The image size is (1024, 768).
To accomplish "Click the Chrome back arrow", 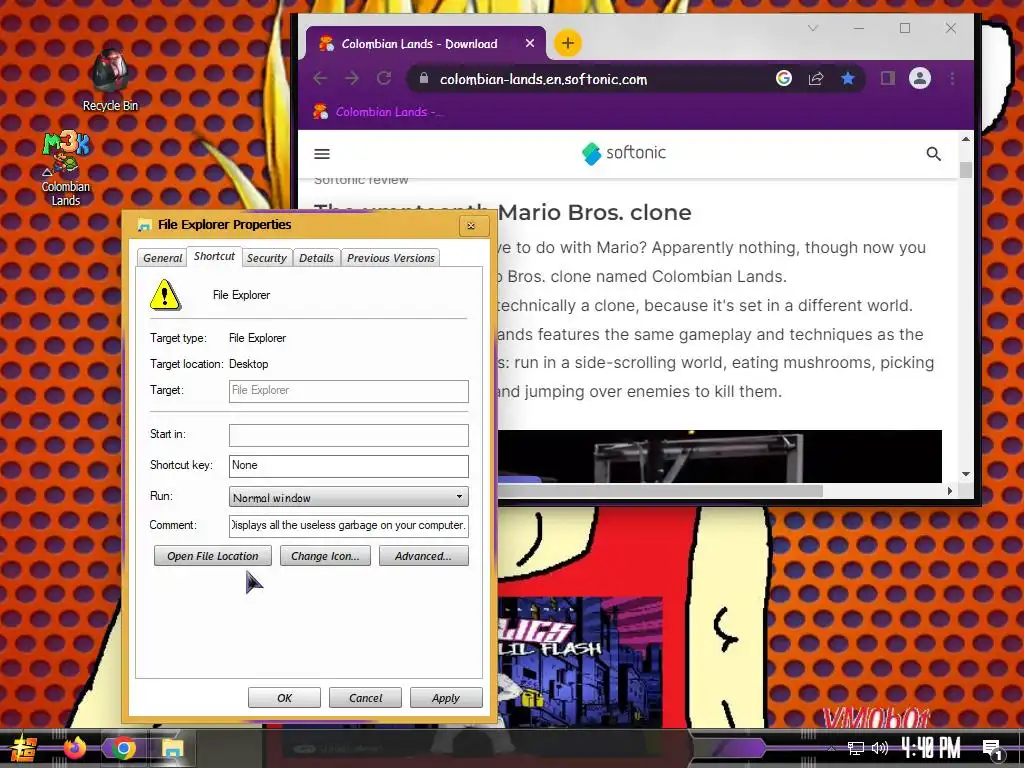I will click(x=320, y=78).
